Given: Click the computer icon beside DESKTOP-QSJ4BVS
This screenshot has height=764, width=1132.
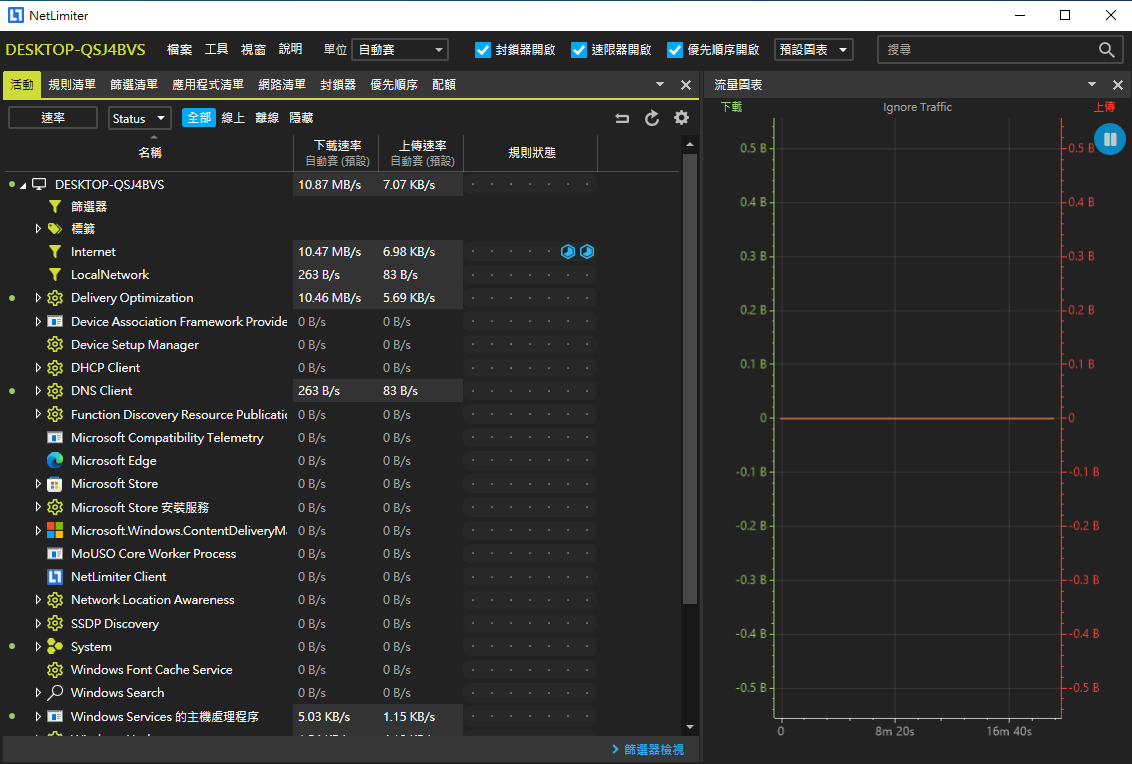Looking at the screenshot, I should click(39, 184).
